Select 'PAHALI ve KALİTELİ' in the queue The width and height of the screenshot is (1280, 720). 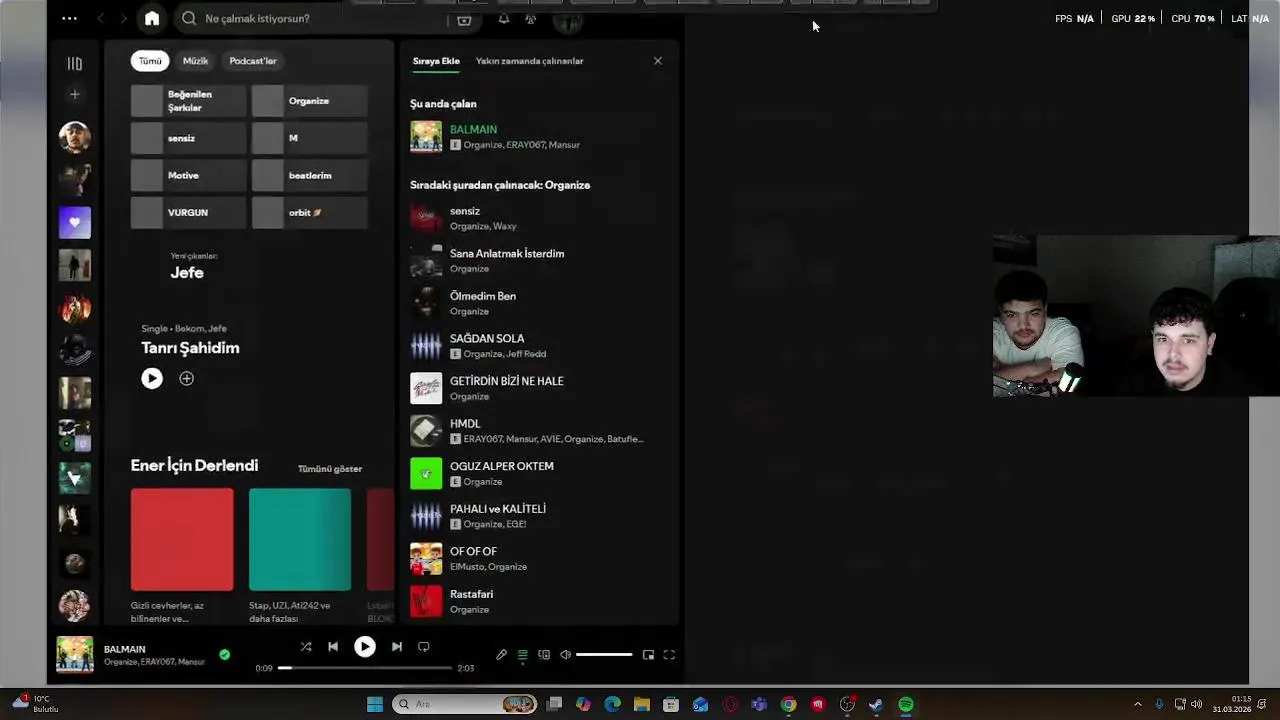click(x=538, y=516)
